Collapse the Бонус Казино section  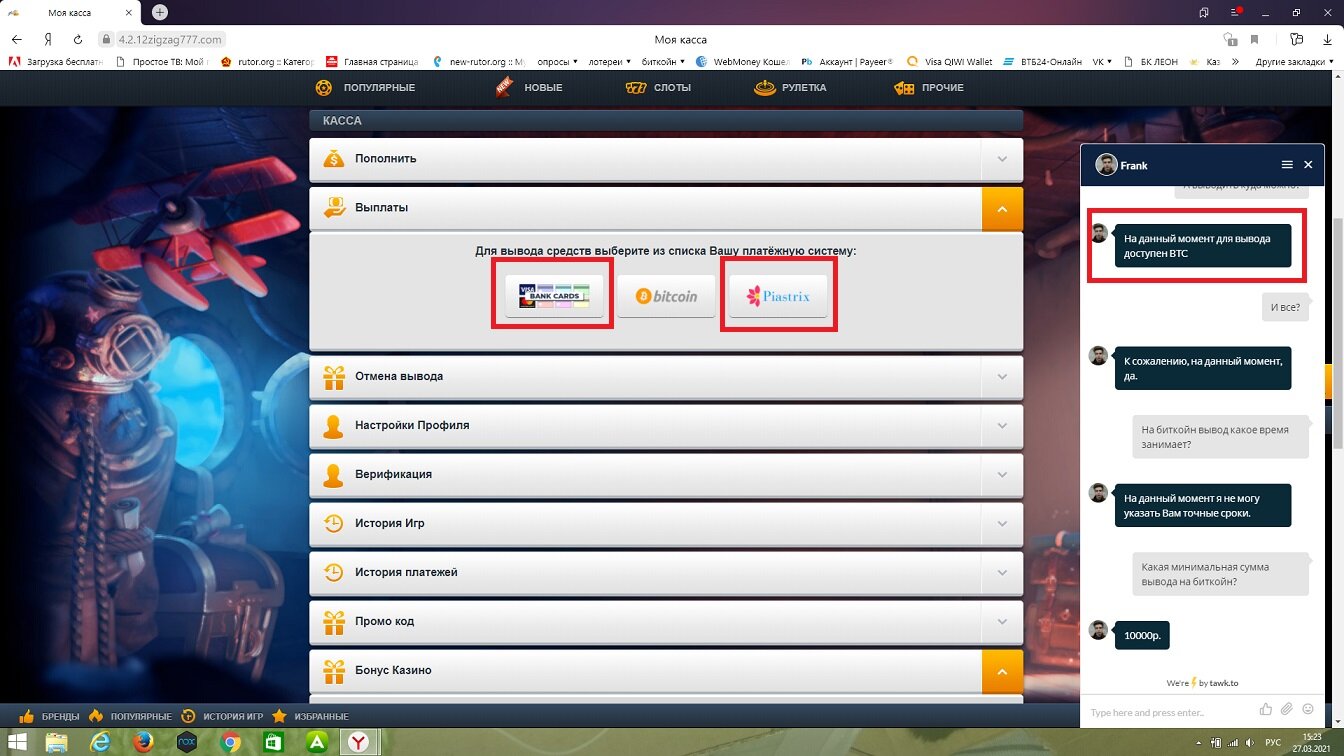(1002, 670)
